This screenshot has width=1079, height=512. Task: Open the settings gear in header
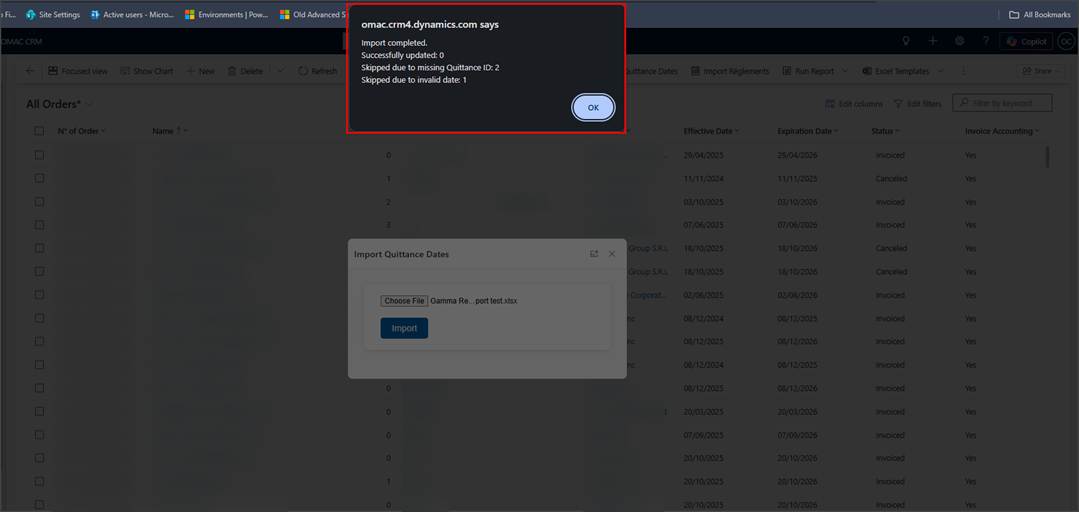point(959,41)
